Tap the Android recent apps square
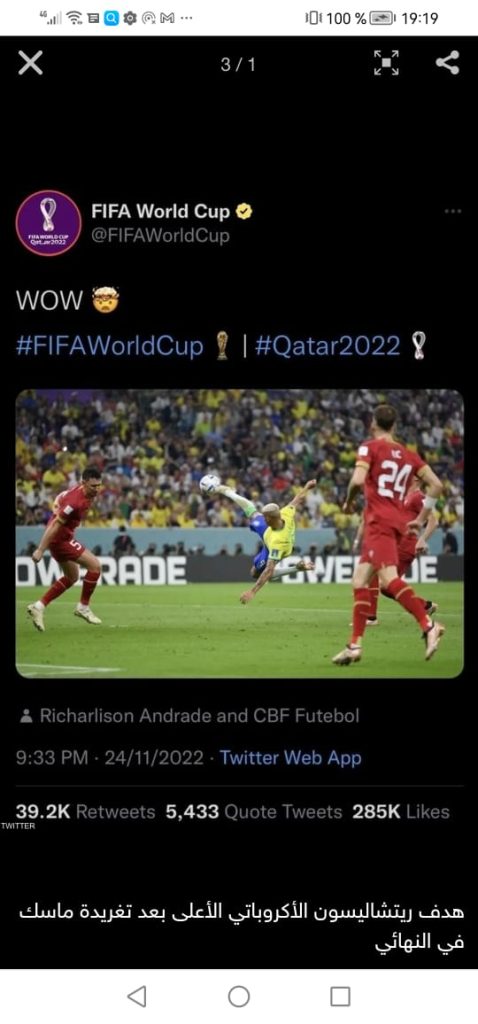 coord(340,997)
